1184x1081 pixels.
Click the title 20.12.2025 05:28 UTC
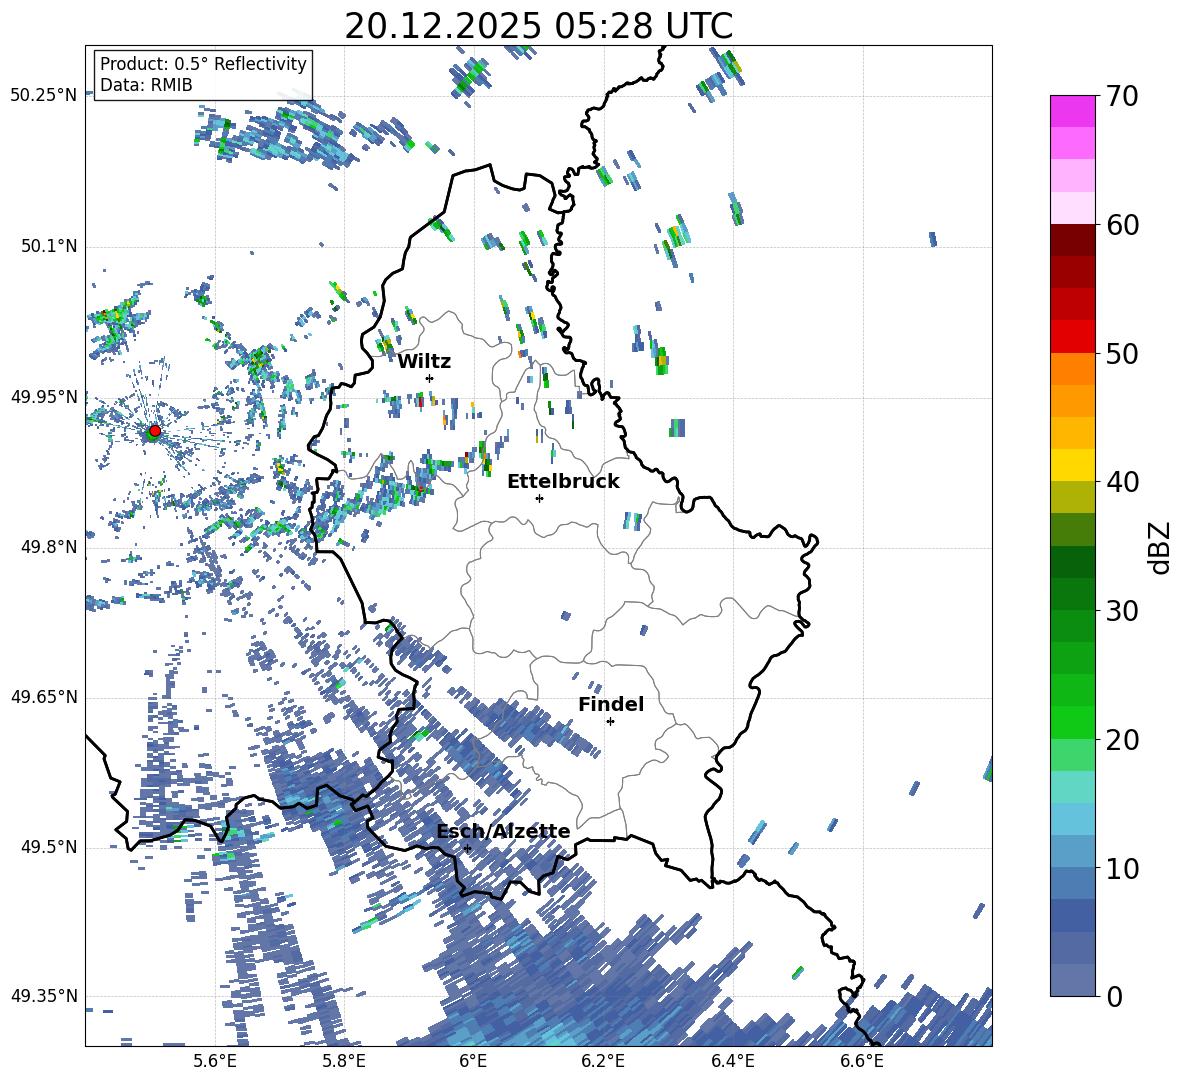click(x=538, y=26)
